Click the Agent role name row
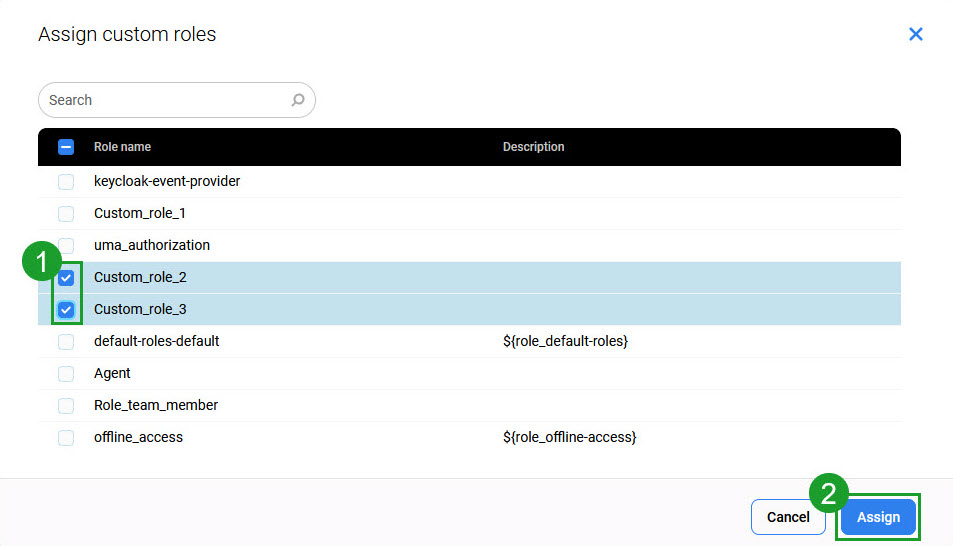 [112, 373]
